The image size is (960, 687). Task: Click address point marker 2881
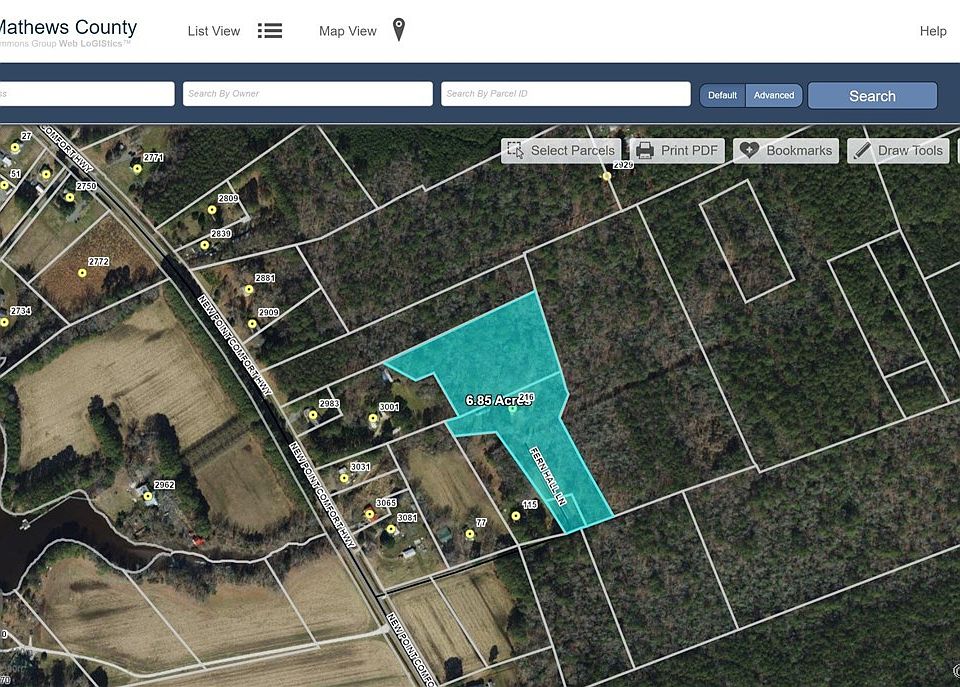pos(249,290)
